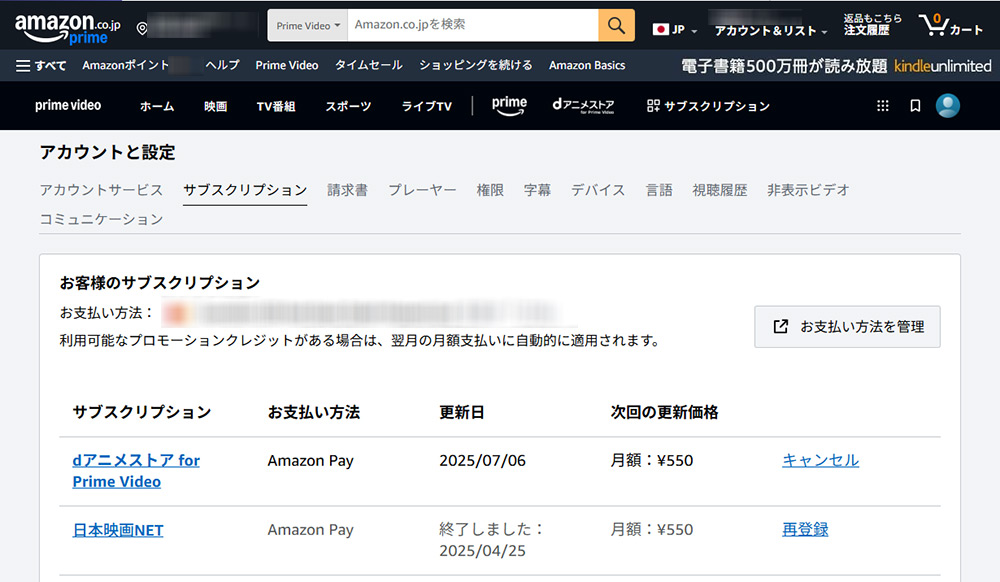Switch to 視聴履歴 tab

(x=720, y=190)
